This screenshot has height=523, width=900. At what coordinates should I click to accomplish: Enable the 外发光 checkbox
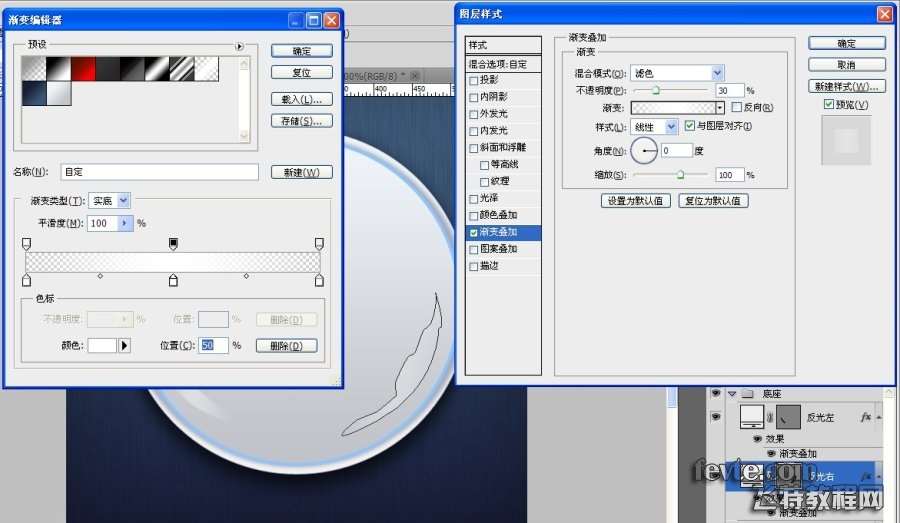(x=474, y=114)
